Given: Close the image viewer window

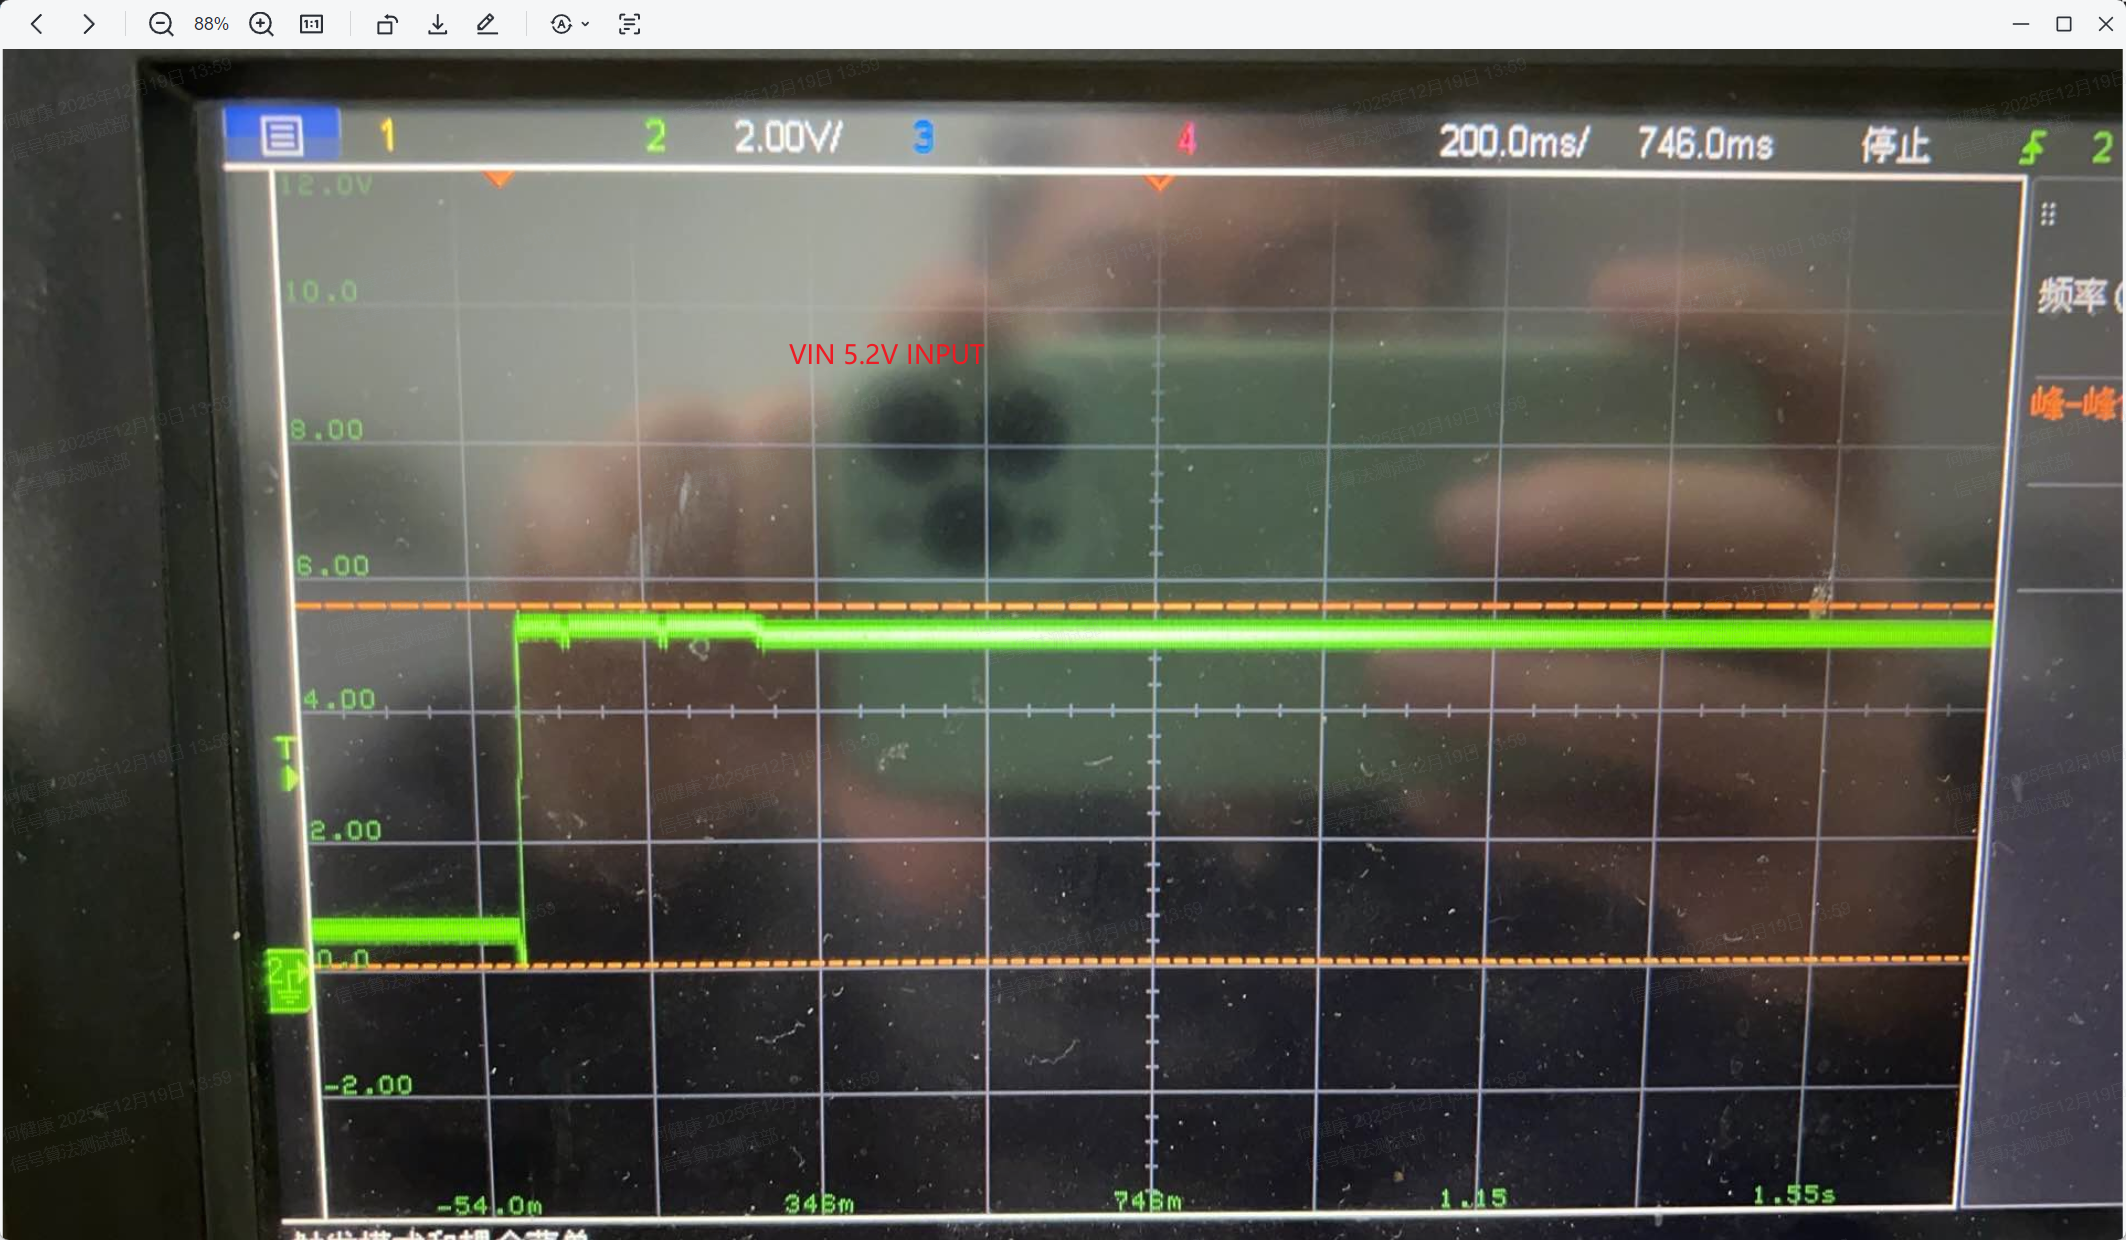Looking at the screenshot, I should [2105, 24].
